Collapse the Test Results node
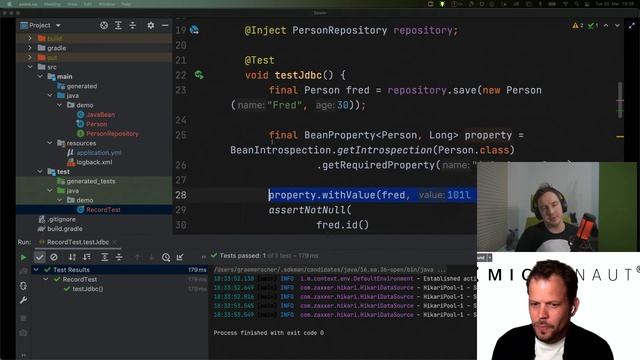 pyautogui.click(x=36, y=269)
